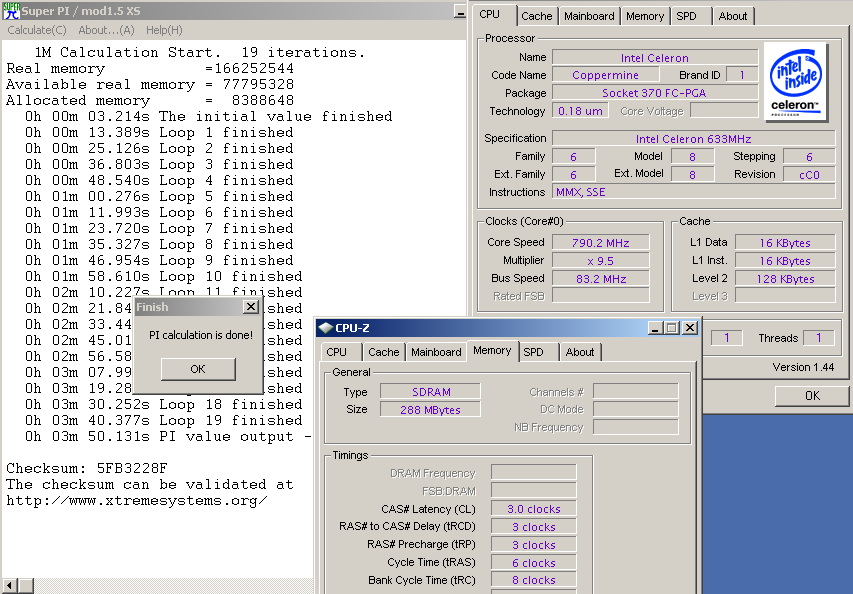This screenshot has width=853, height=594.
Task: Click the CAS# Latency value 3.0 clocks
Action: pos(534,509)
